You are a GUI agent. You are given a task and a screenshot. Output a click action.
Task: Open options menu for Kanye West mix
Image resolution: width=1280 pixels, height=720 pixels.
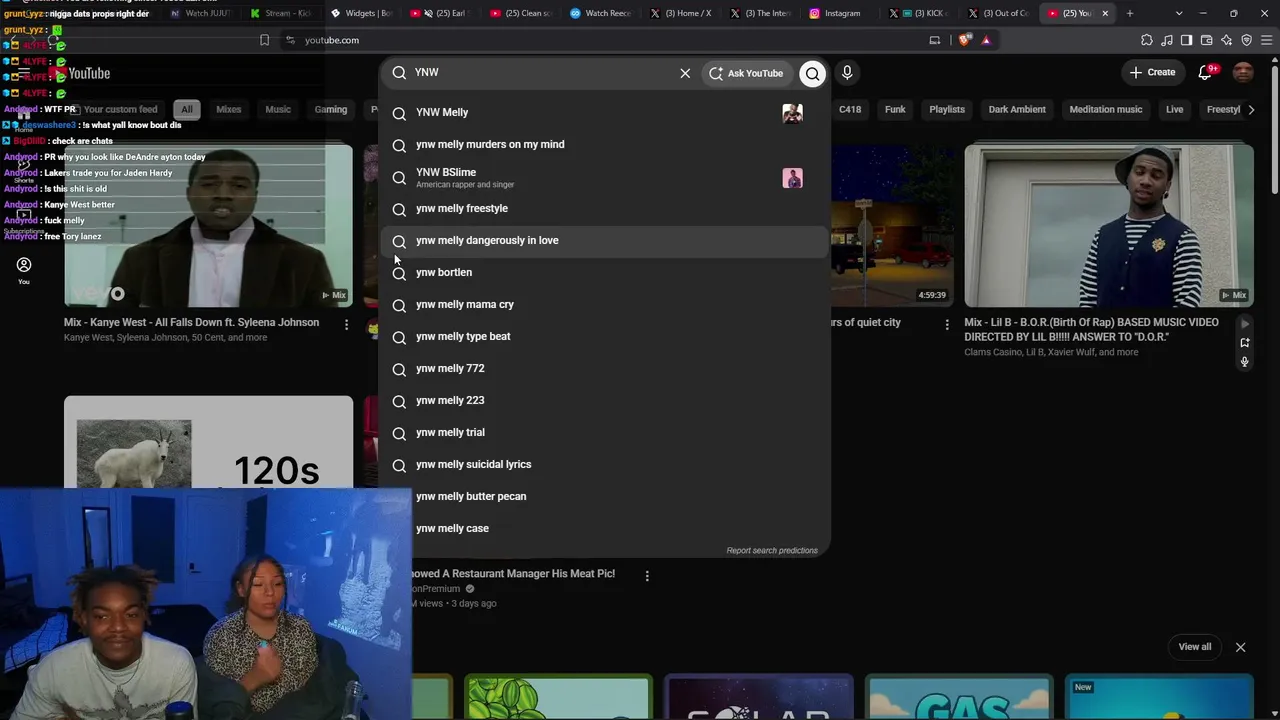click(346, 324)
